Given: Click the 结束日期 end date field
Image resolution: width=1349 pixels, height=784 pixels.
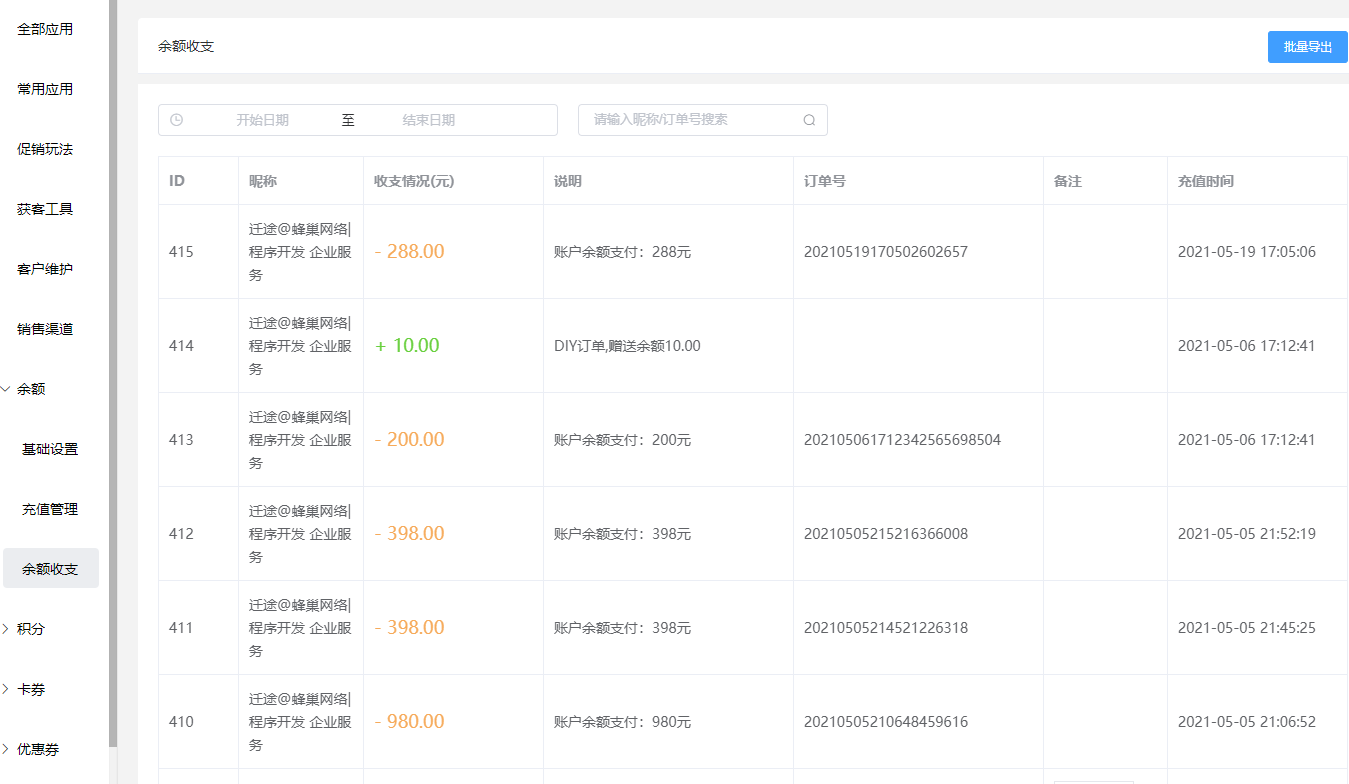Looking at the screenshot, I should (429, 120).
